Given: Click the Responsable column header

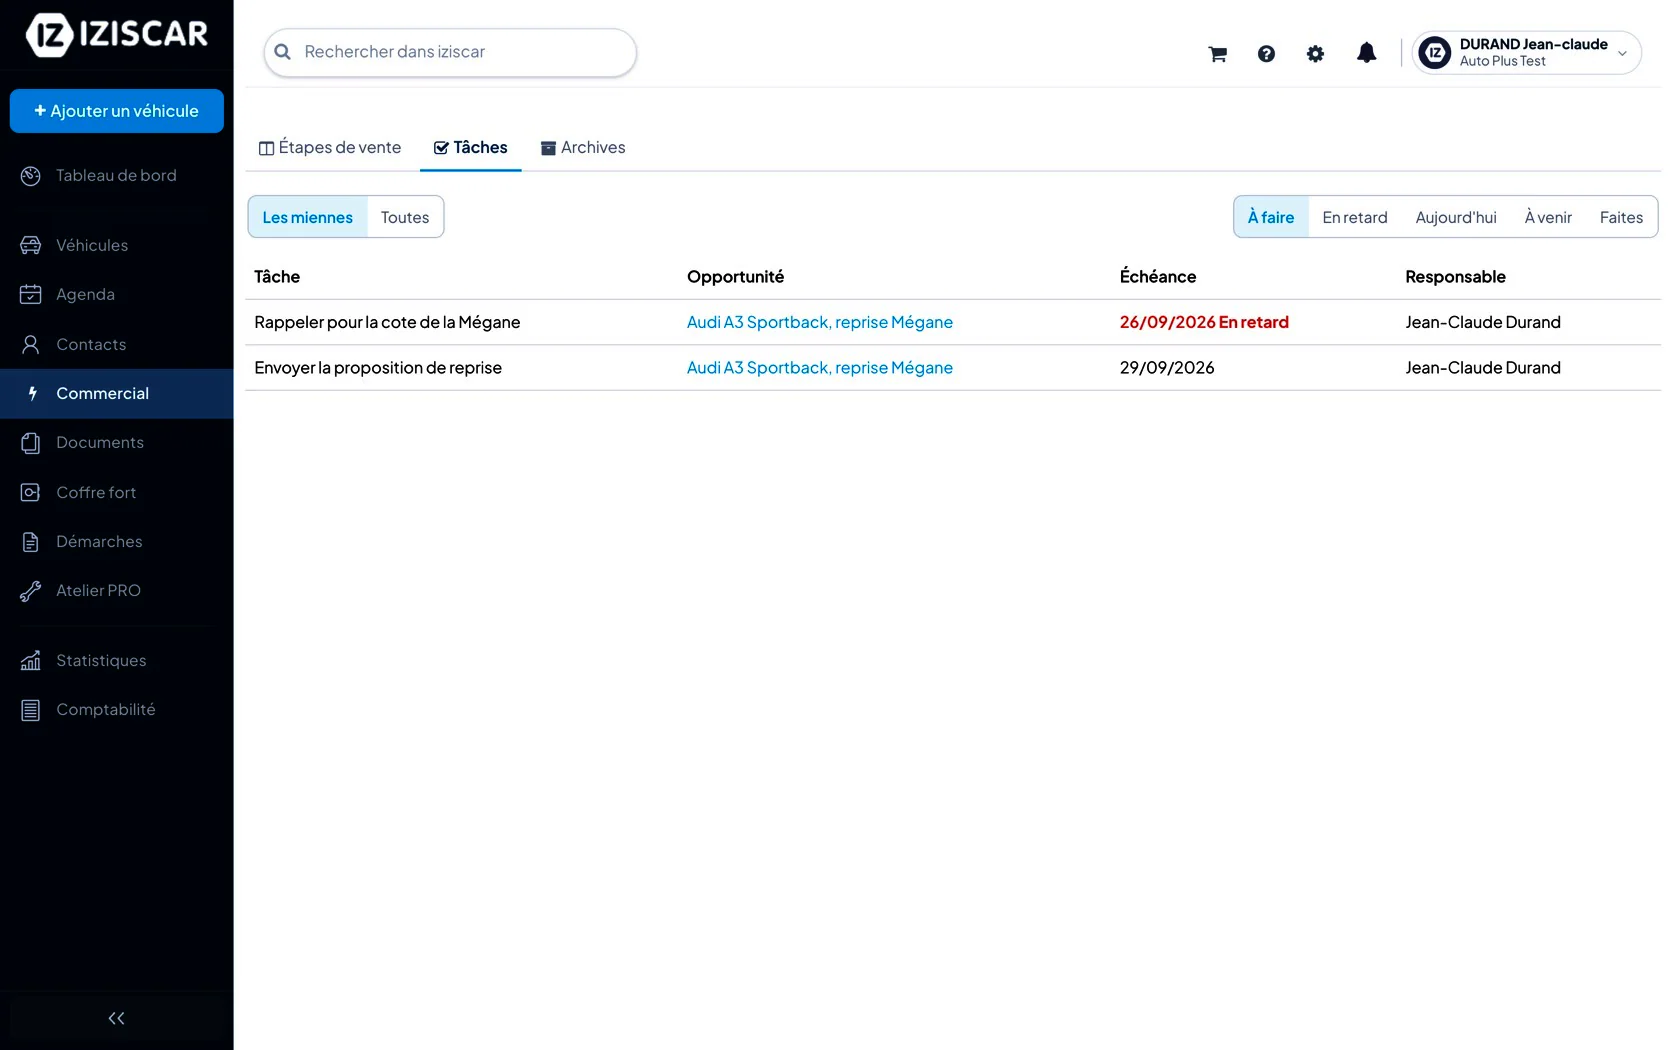Looking at the screenshot, I should [x=1455, y=277].
